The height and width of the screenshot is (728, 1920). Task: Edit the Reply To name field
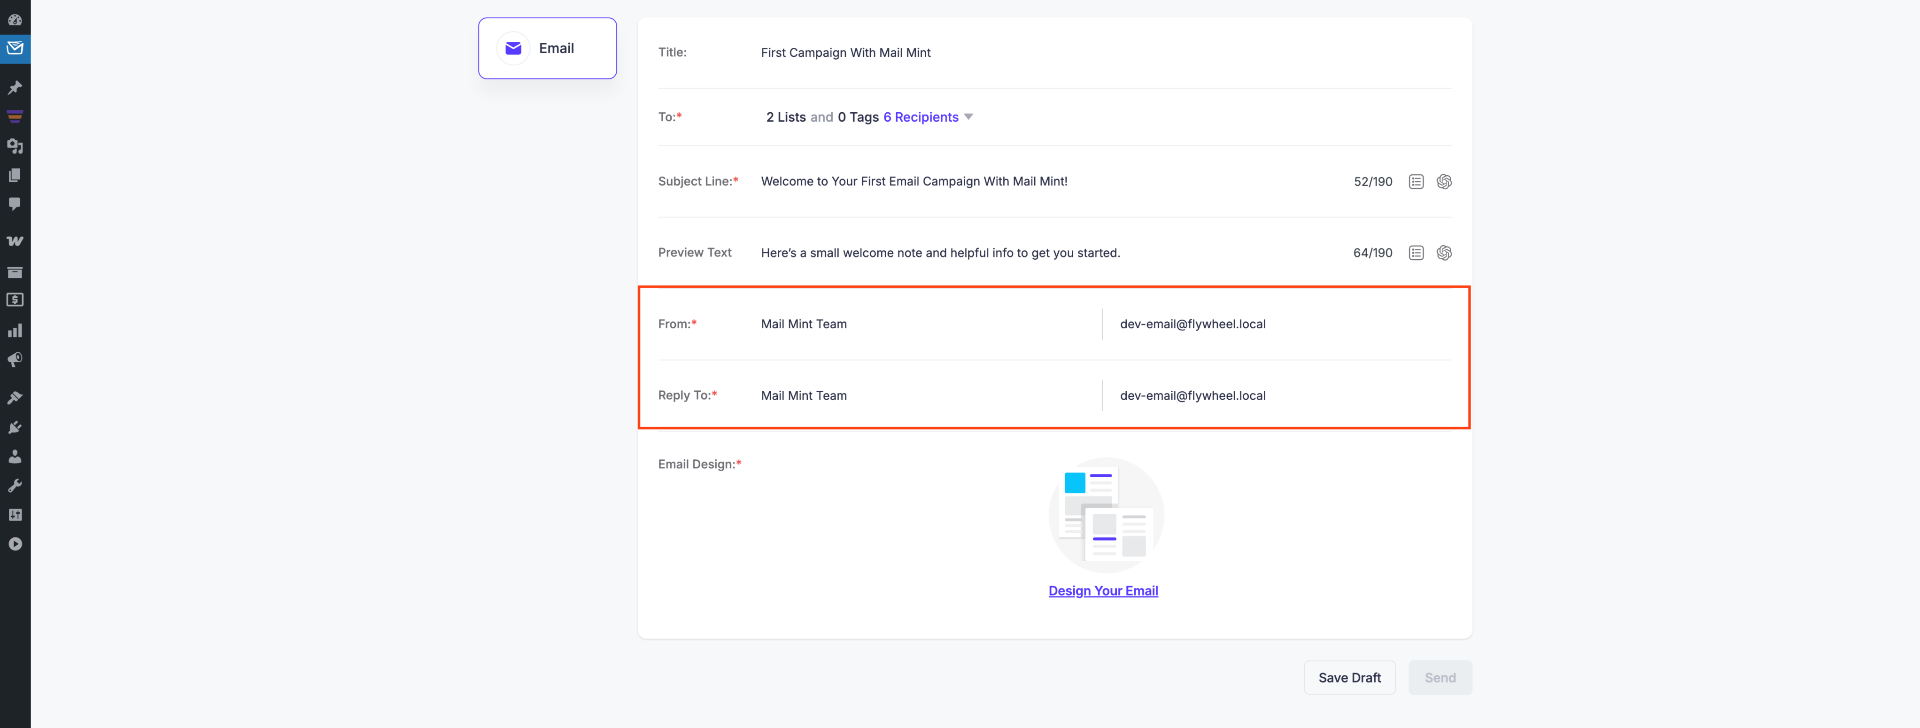[925, 396]
